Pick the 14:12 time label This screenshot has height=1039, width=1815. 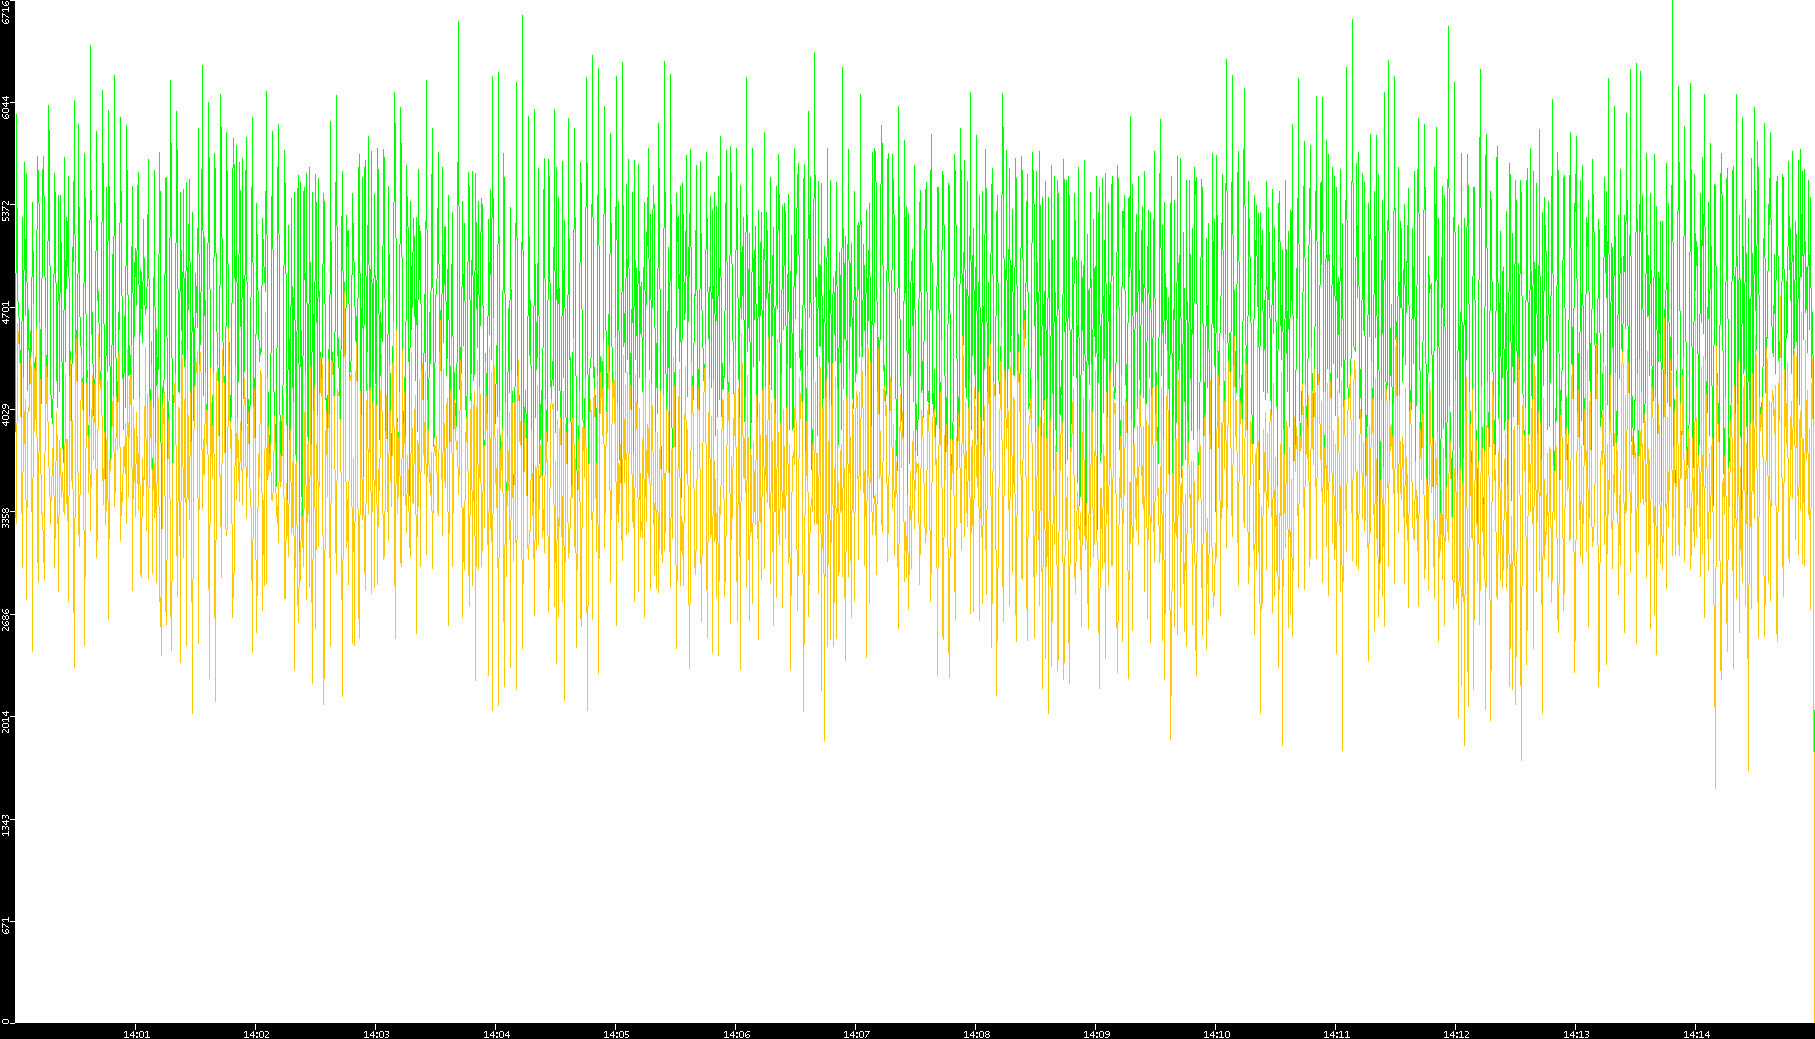click(1456, 1034)
